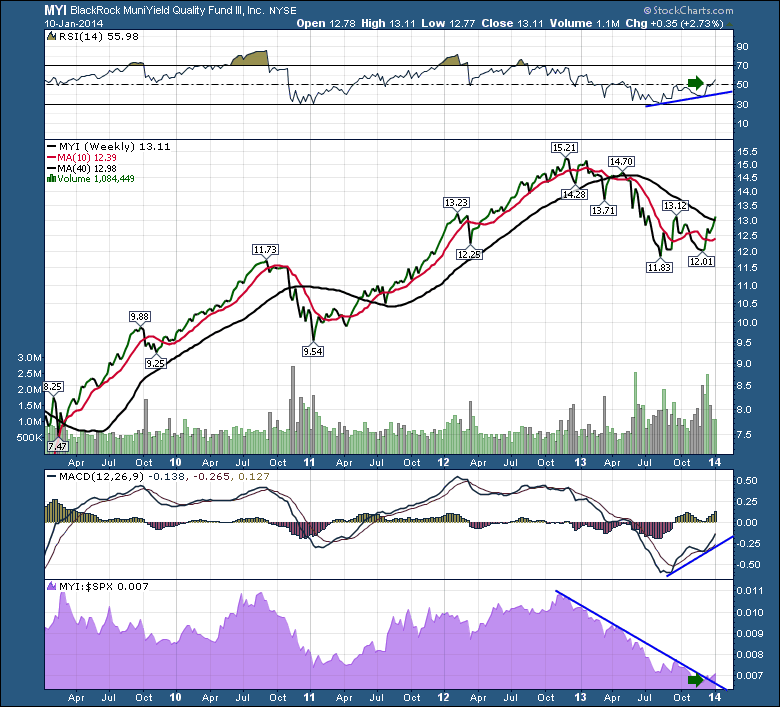Click the 0.008 tick on ratio axis

point(750,655)
